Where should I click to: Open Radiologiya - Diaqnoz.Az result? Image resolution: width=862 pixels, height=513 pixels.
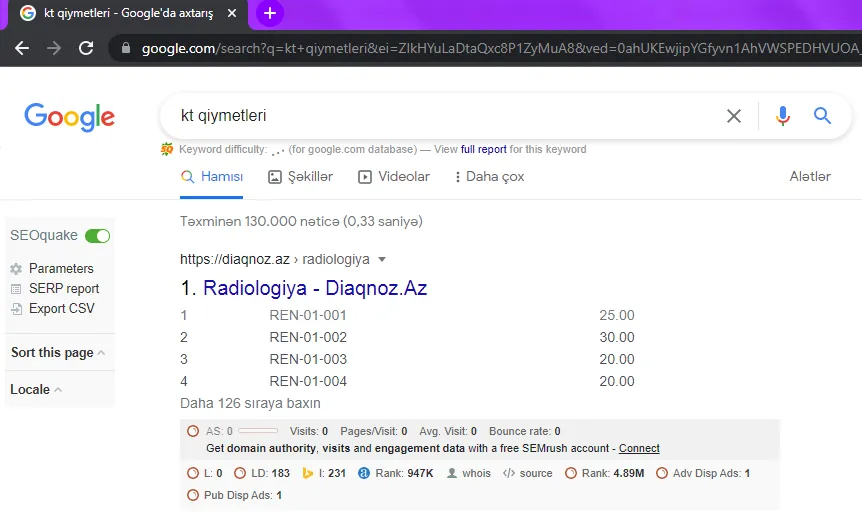pyautogui.click(x=315, y=288)
